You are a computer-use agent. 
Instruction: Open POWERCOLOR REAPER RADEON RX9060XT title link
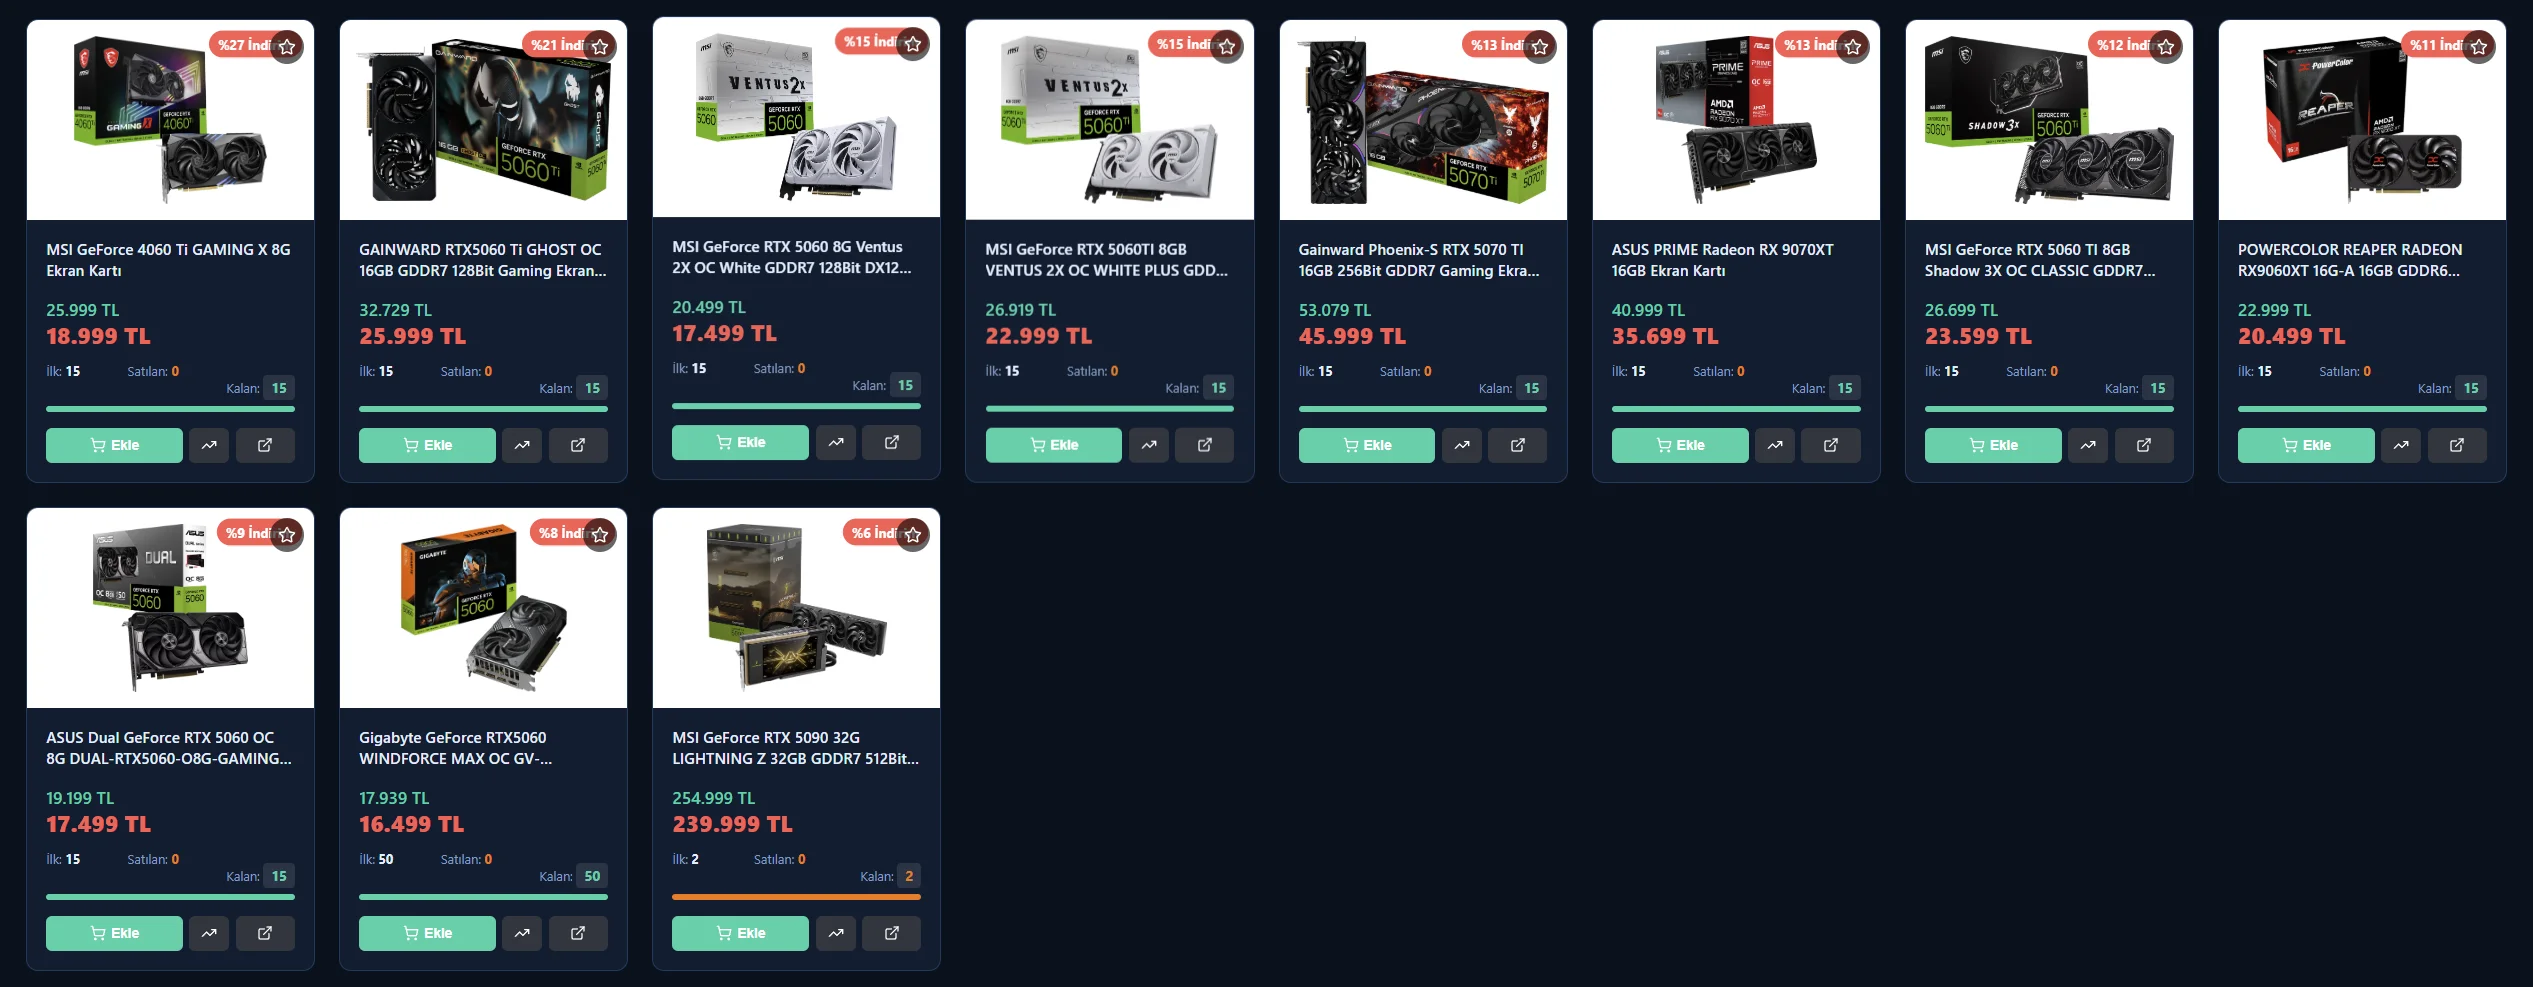pyautogui.click(x=2350, y=260)
